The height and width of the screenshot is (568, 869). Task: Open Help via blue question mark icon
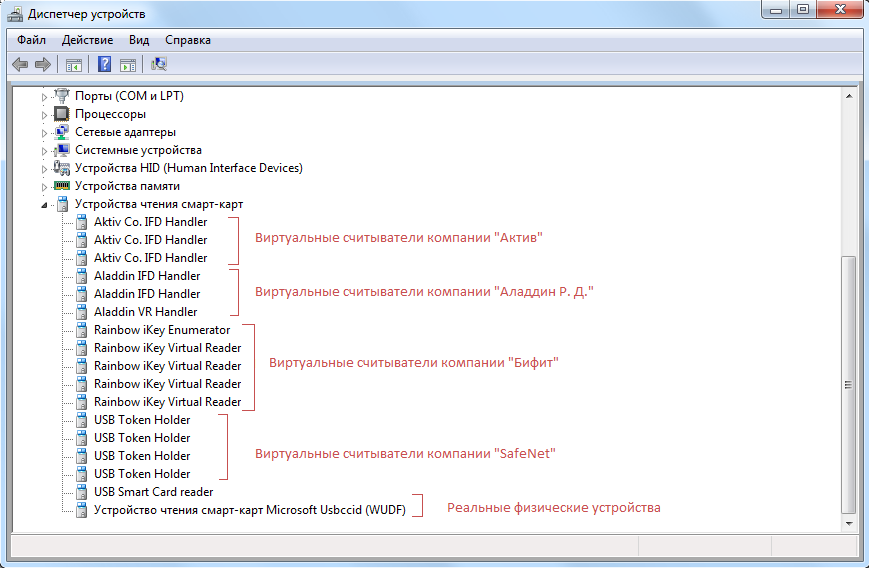click(x=104, y=65)
